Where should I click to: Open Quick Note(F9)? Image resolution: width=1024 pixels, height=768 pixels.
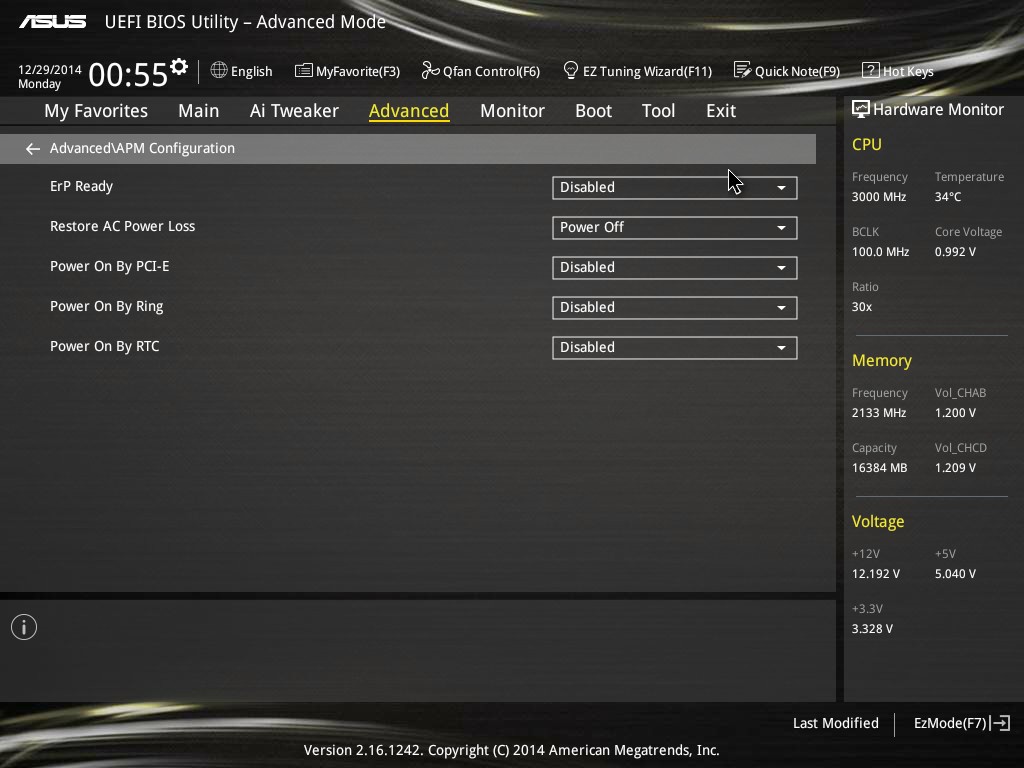[x=787, y=71]
